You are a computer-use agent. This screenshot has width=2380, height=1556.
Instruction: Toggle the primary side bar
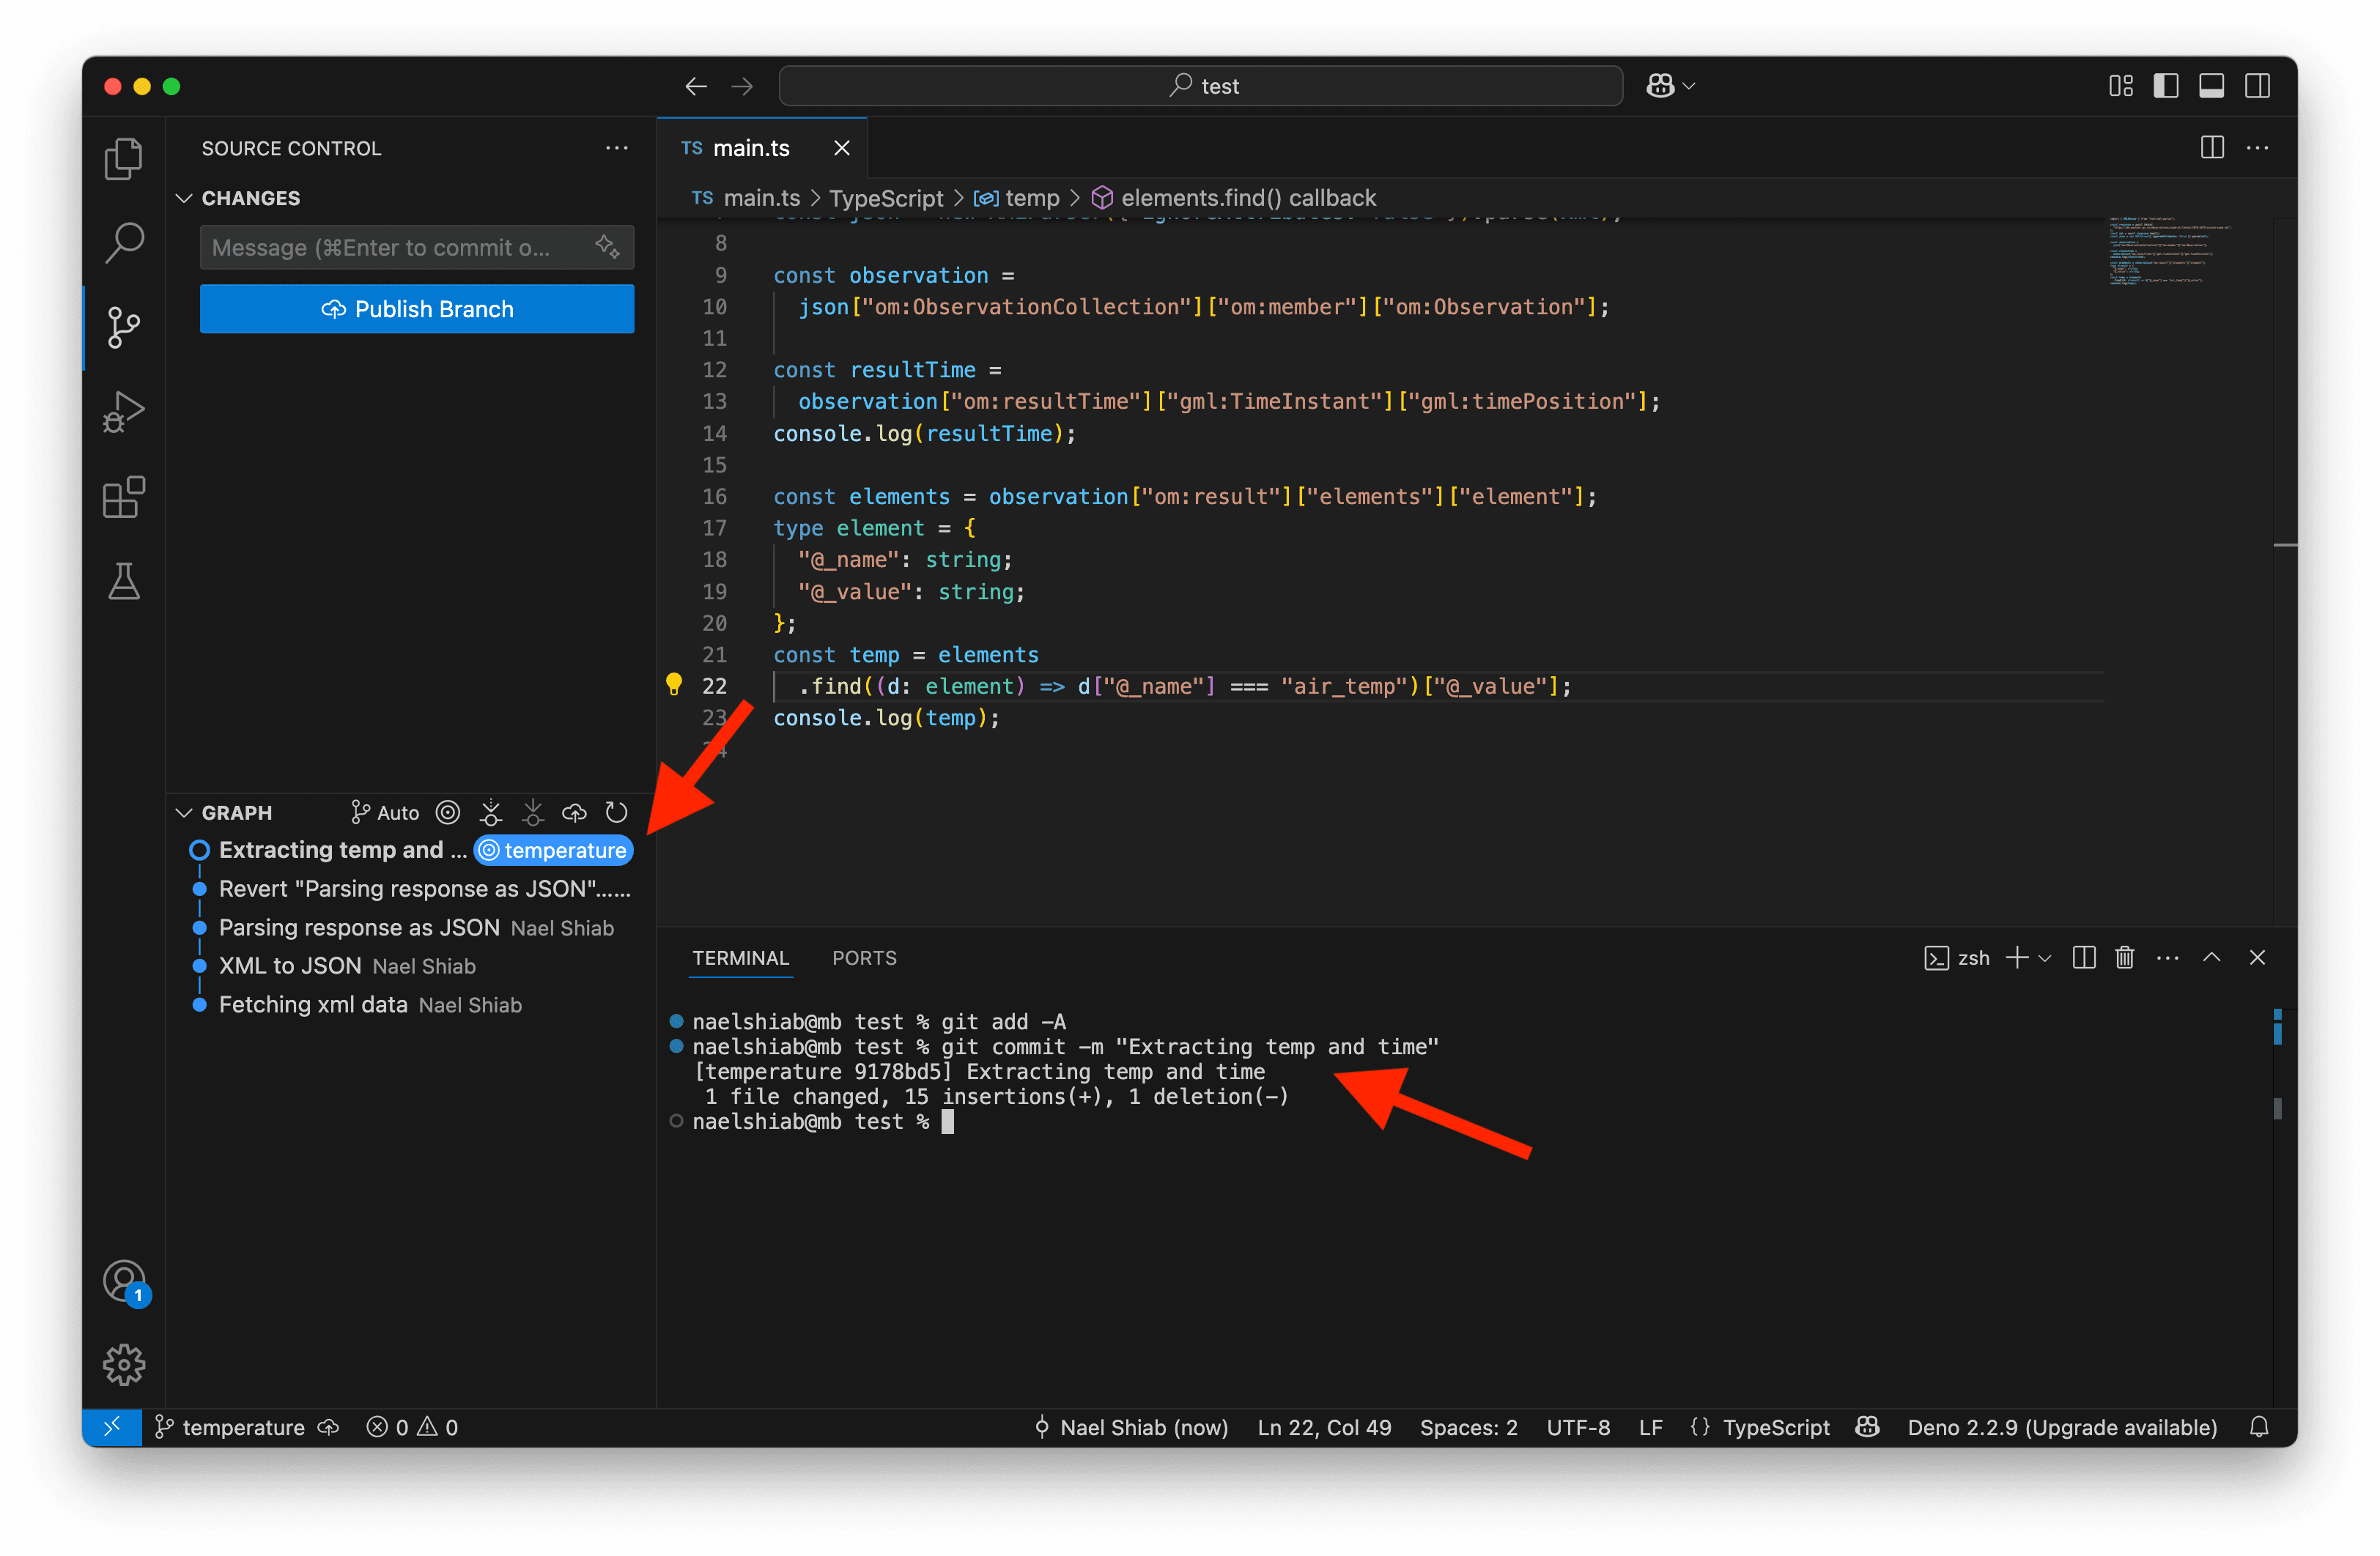point(2166,86)
